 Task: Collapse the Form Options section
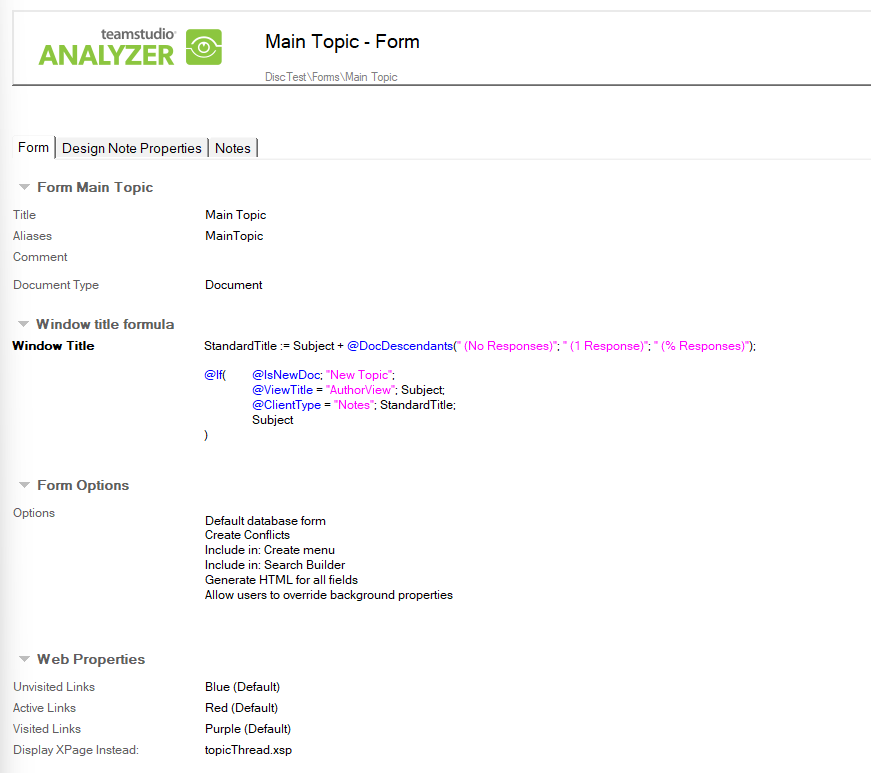coord(23,485)
